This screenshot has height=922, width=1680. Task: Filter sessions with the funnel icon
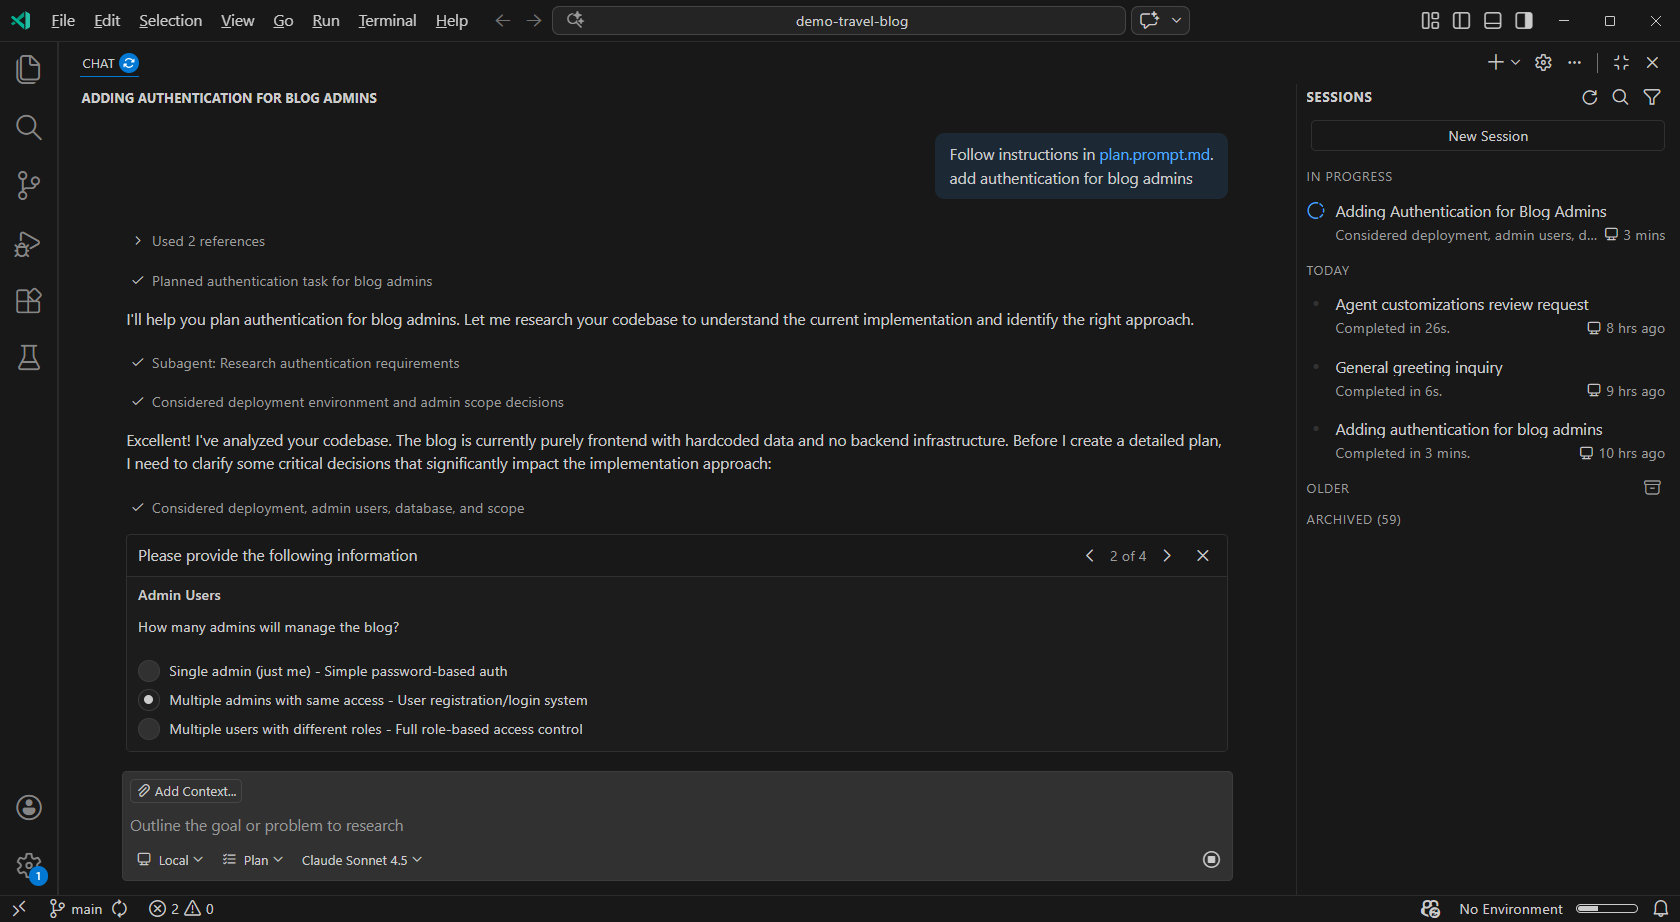point(1651,97)
